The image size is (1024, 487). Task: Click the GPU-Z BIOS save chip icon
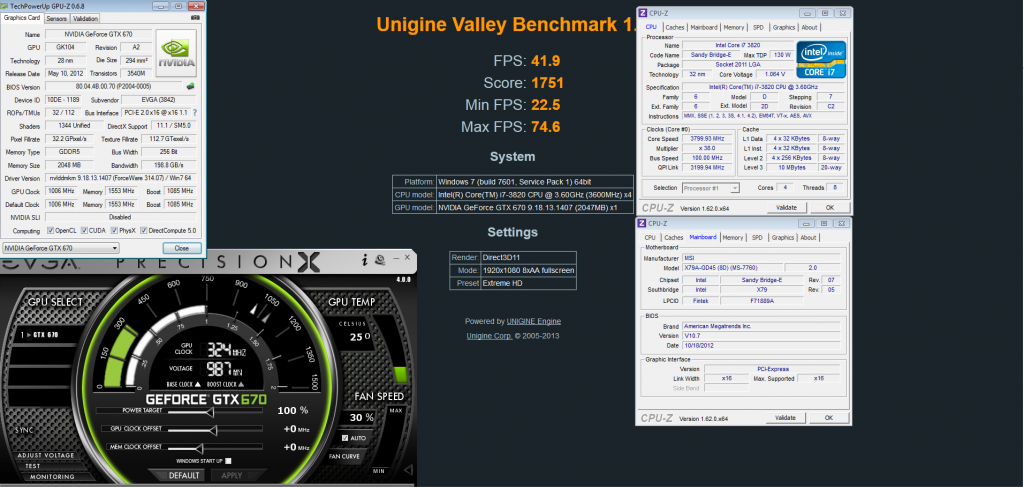[x=191, y=86]
